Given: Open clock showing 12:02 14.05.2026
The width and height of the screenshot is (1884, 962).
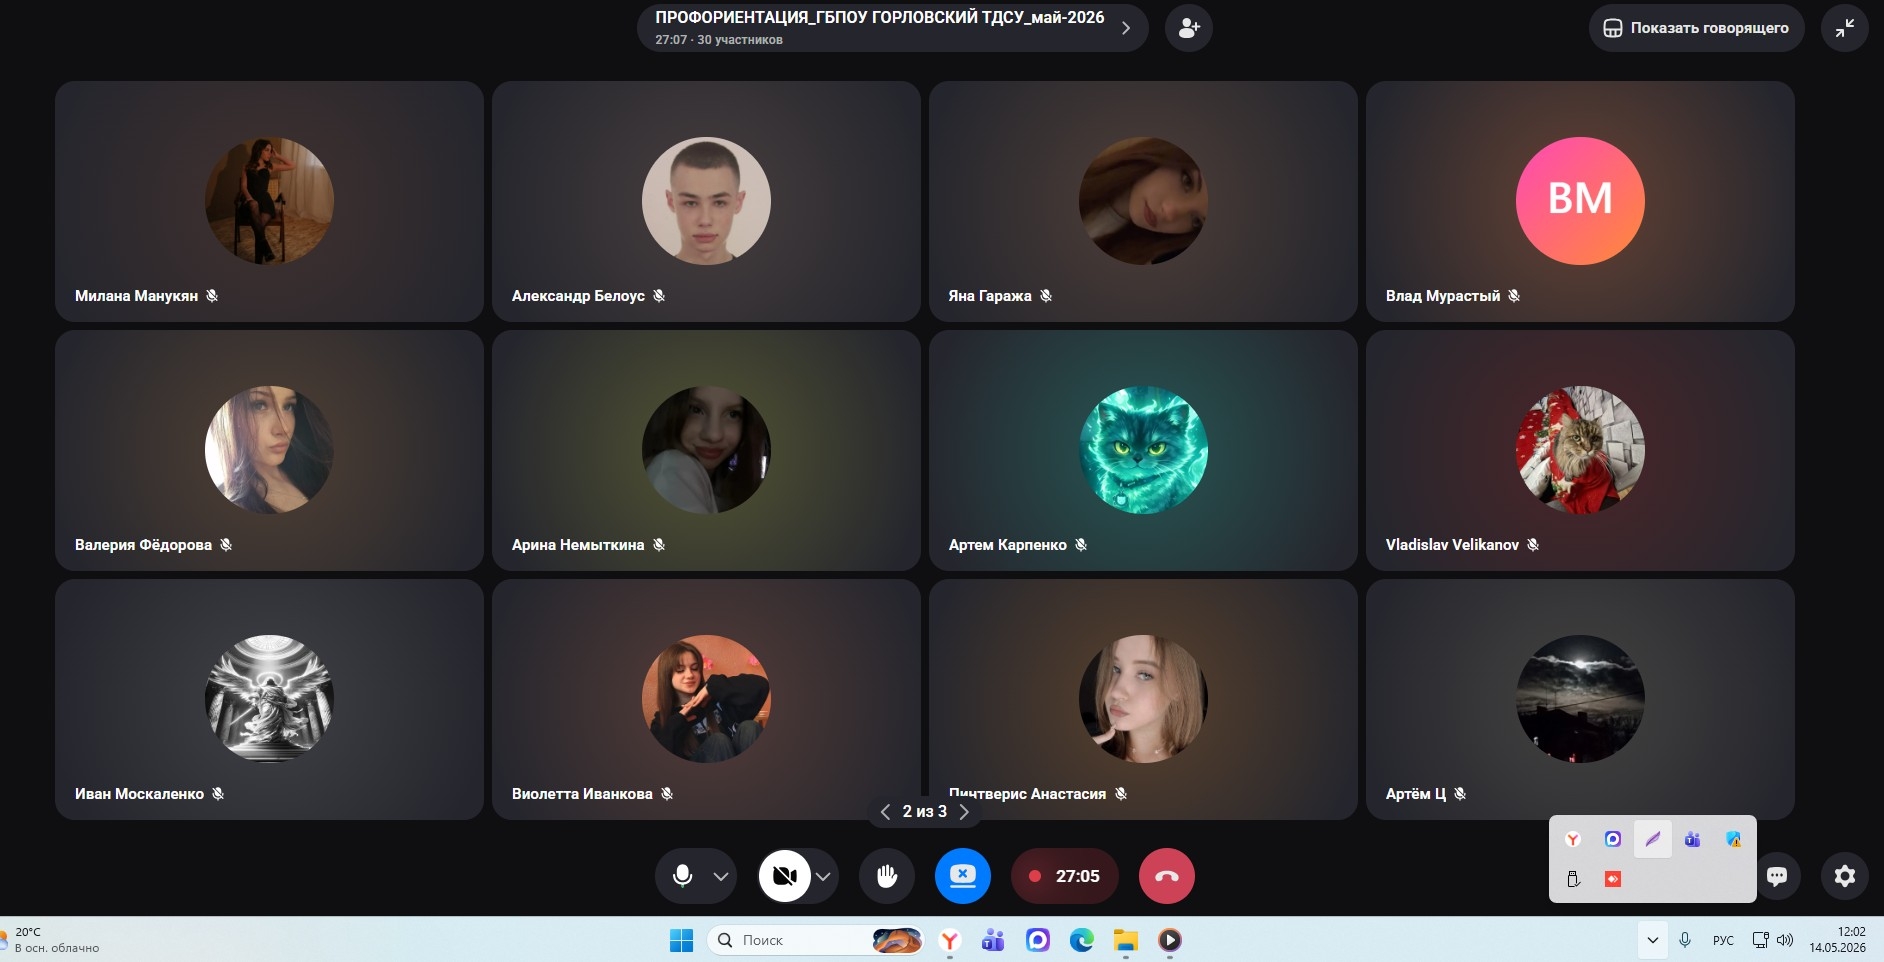Looking at the screenshot, I should pos(1837,940).
